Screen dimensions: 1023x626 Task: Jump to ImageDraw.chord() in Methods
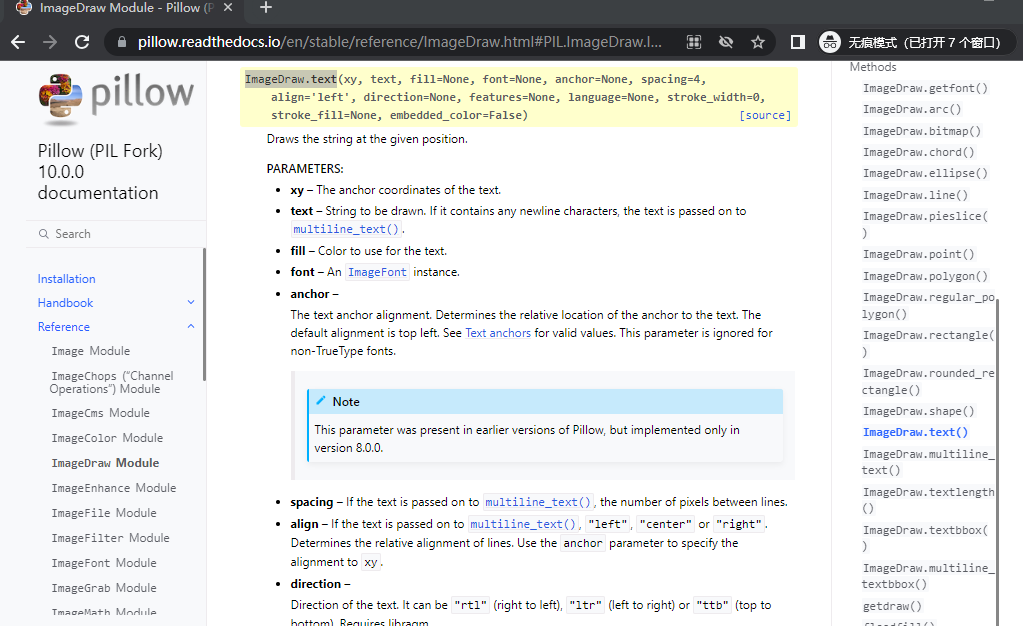(919, 152)
